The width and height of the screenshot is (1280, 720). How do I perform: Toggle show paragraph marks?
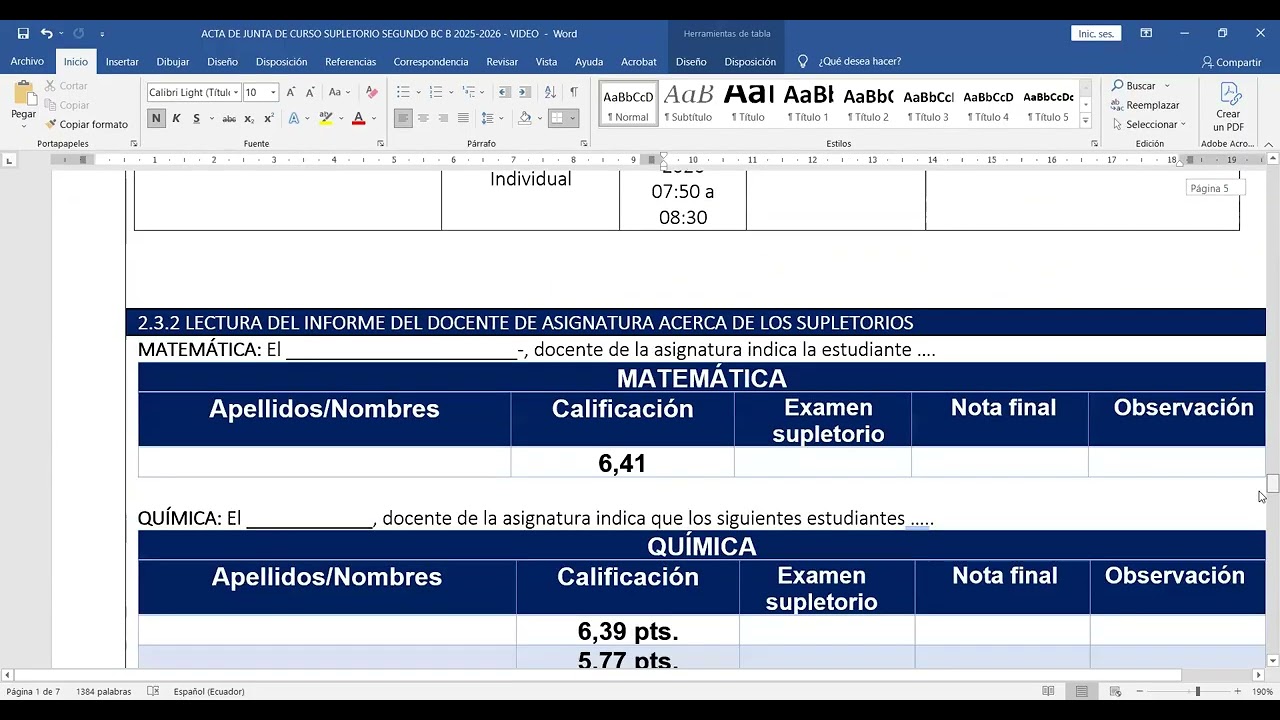[x=574, y=92]
